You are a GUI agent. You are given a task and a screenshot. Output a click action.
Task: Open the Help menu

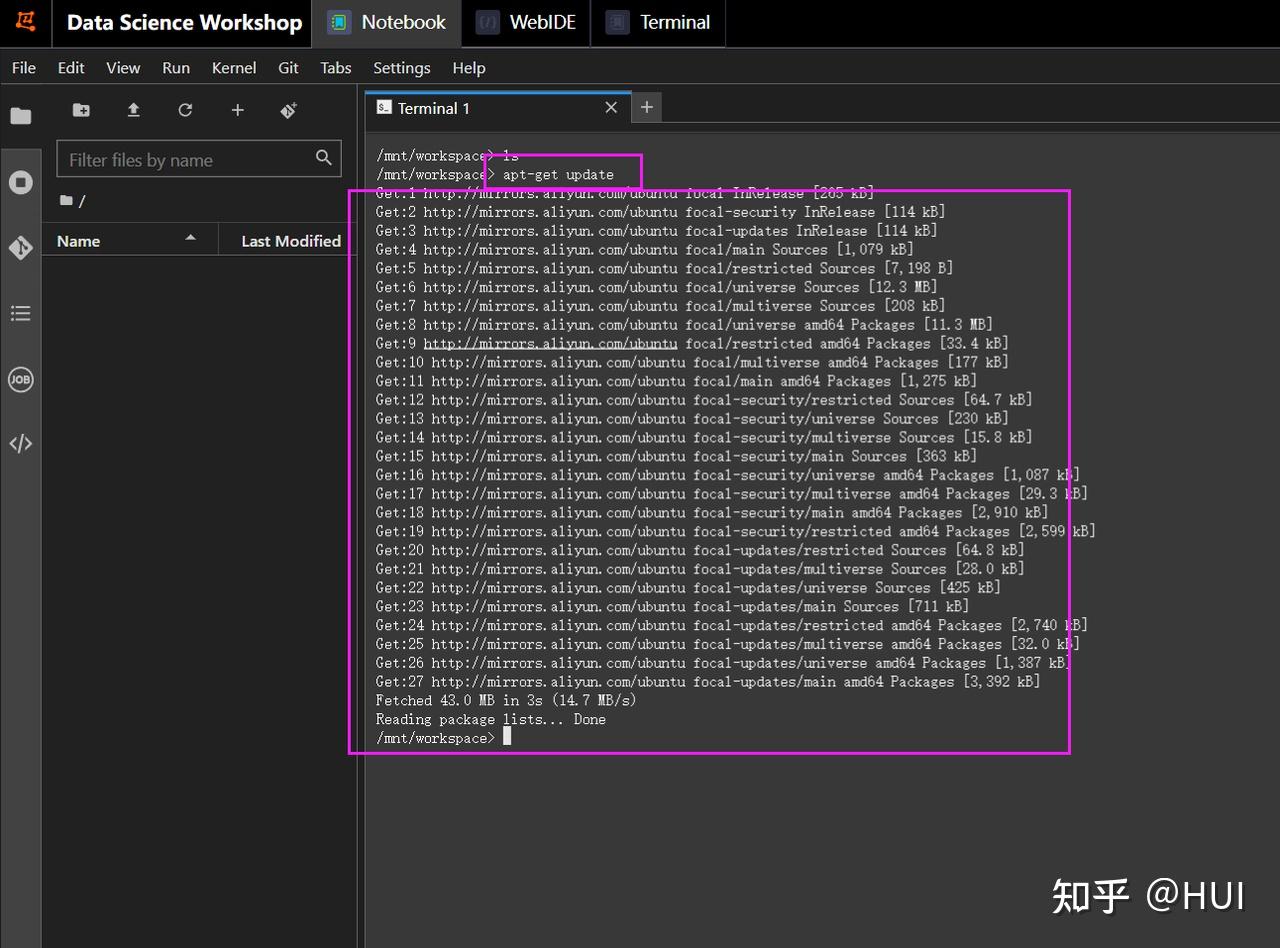(x=469, y=68)
